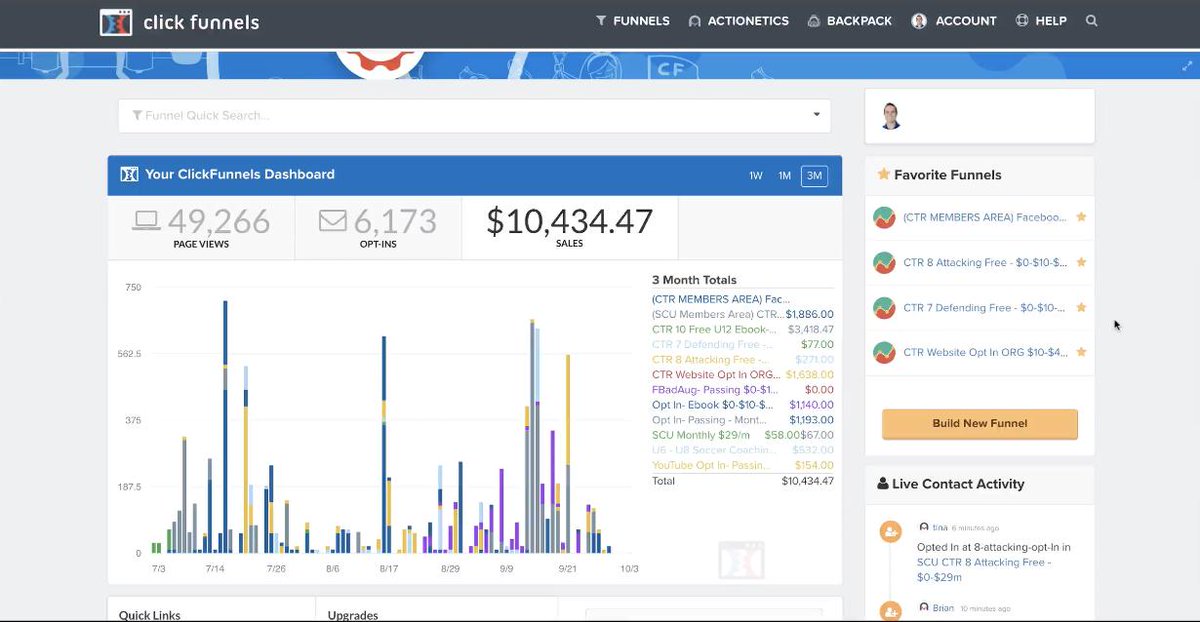Click the Opt-ins envelope icon
This screenshot has height=622, width=1200.
(x=331, y=218)
